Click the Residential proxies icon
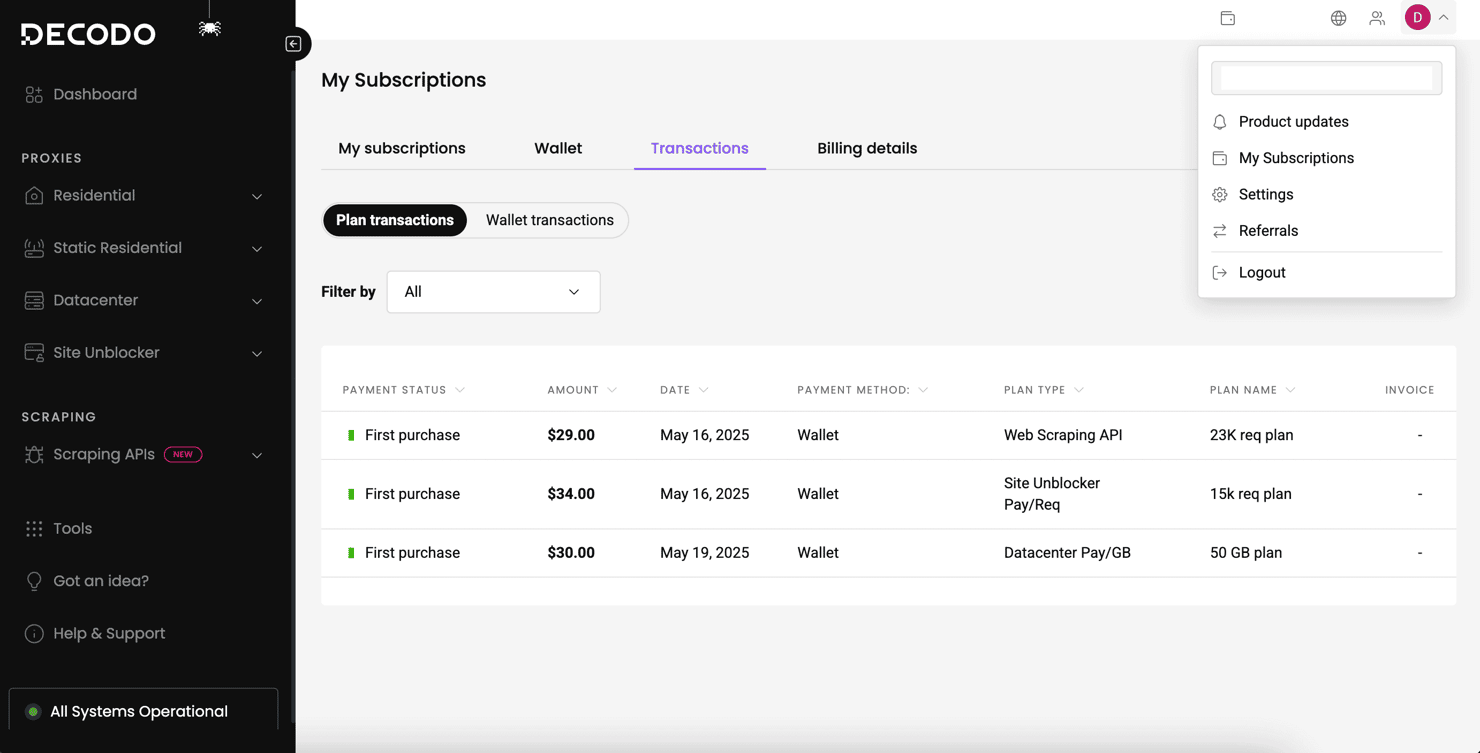The image size is (1480, 753). pyautogui.click(x=34, y=195)
